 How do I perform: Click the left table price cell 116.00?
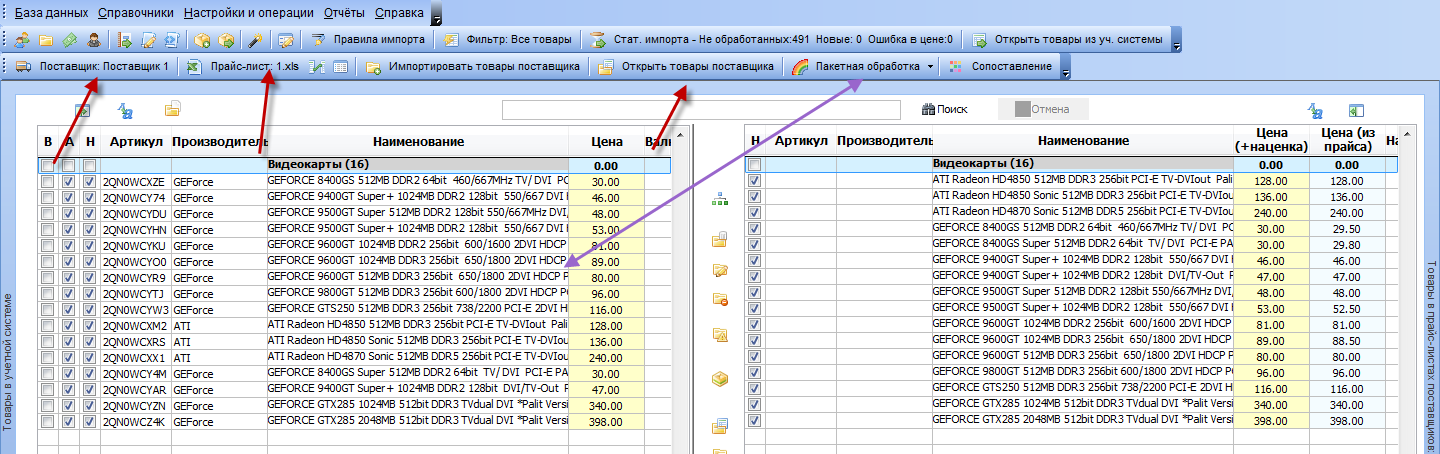coord(606,310)
